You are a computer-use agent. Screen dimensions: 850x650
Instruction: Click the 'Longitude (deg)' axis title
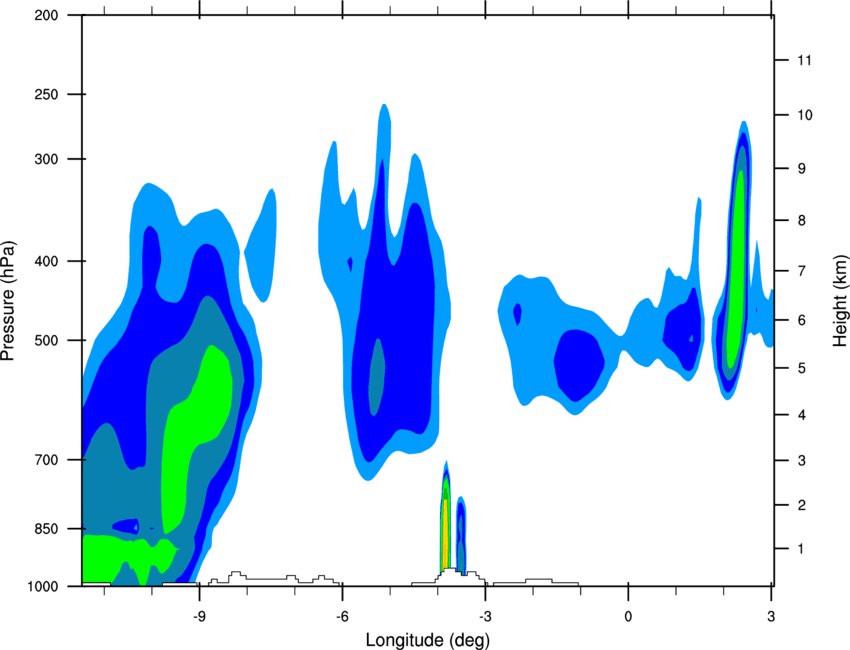(x=428, y=640)
